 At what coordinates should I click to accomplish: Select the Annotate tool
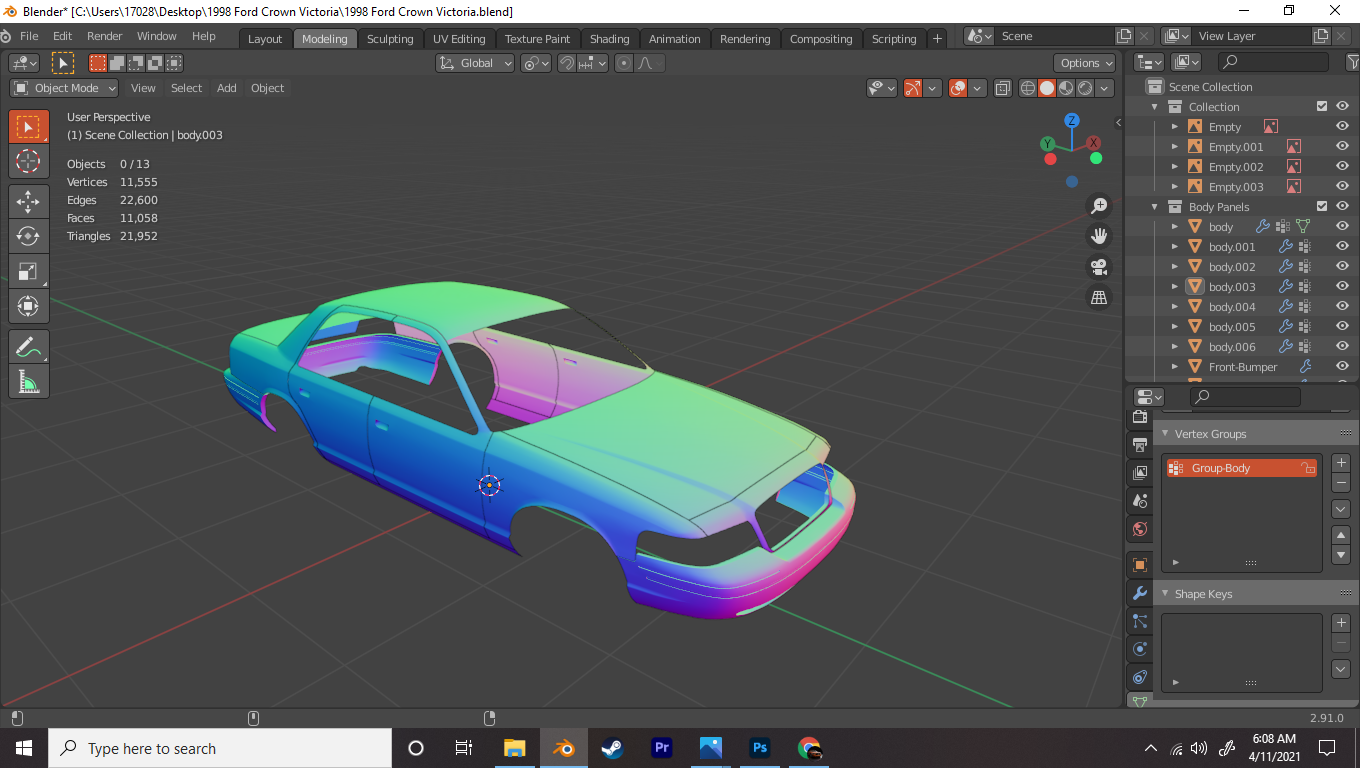[29, 347]
